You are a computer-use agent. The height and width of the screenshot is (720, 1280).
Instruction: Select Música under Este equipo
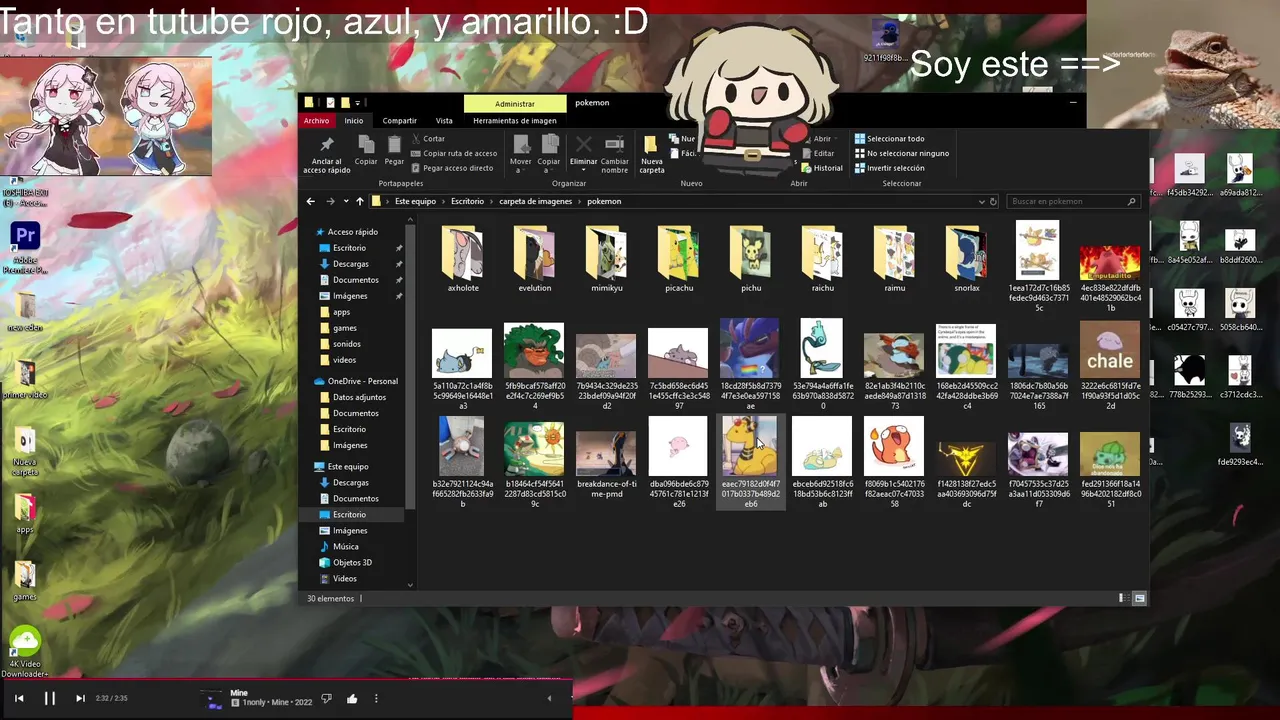[x=345, y=546]
